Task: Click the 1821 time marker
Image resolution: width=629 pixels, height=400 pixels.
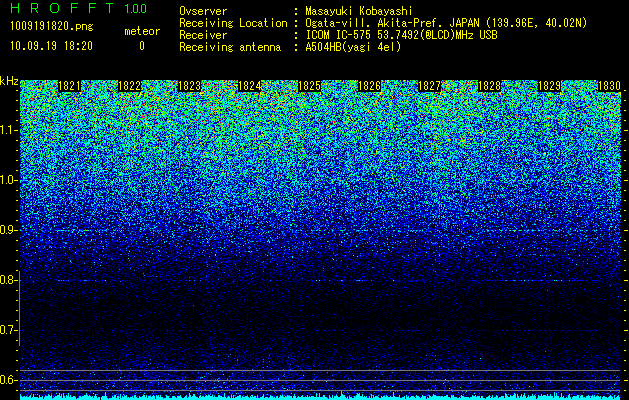Action: [x=69, y=86]
